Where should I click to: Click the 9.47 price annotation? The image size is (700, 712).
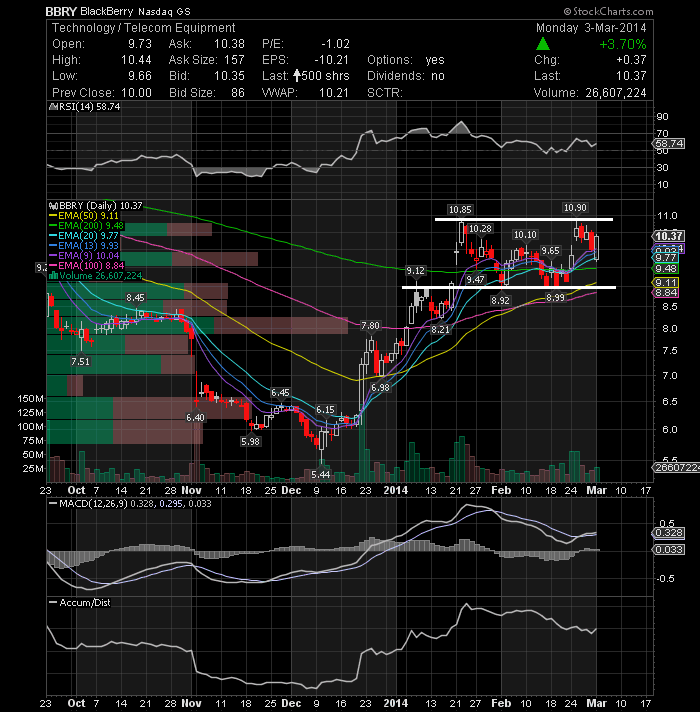pos(475,279)
